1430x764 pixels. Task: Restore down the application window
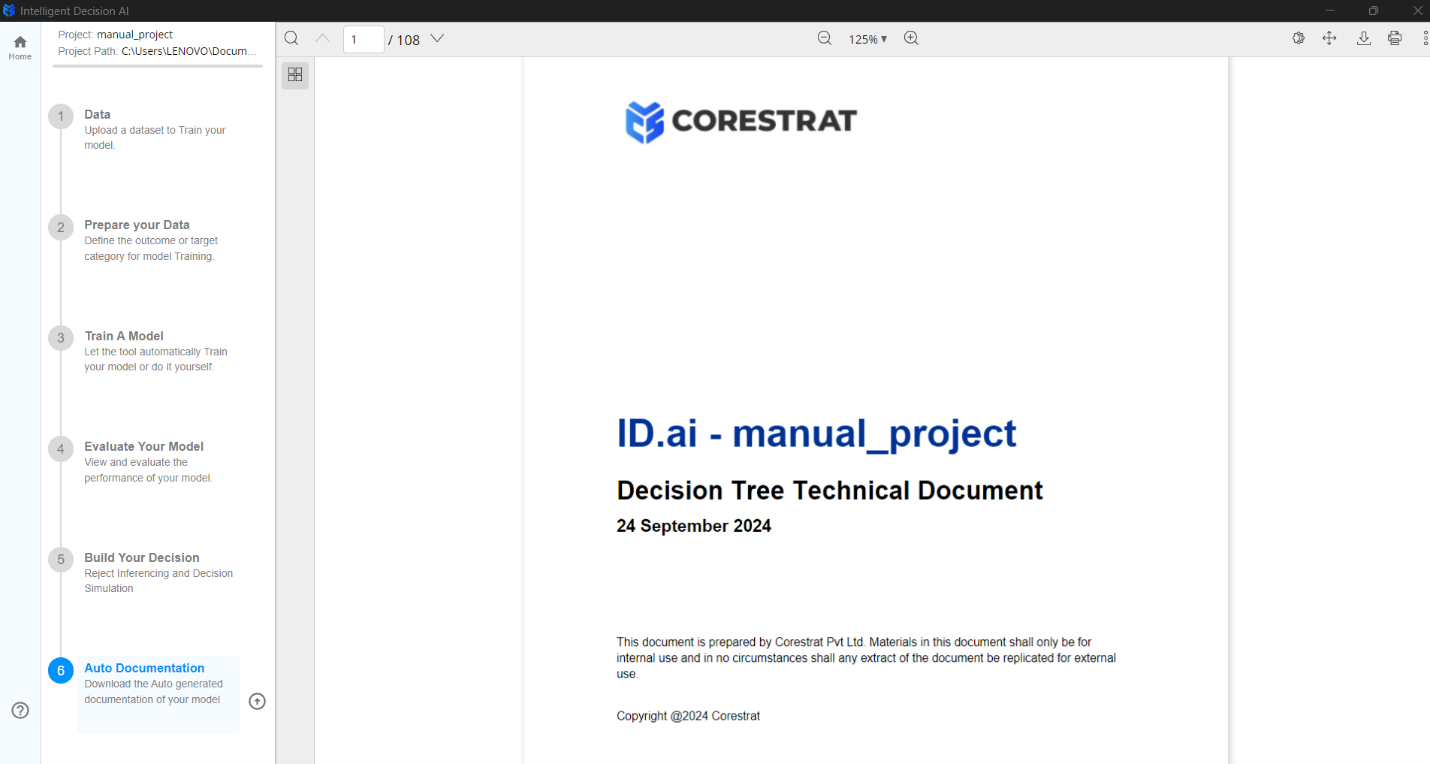click(x=1373, y=10)
